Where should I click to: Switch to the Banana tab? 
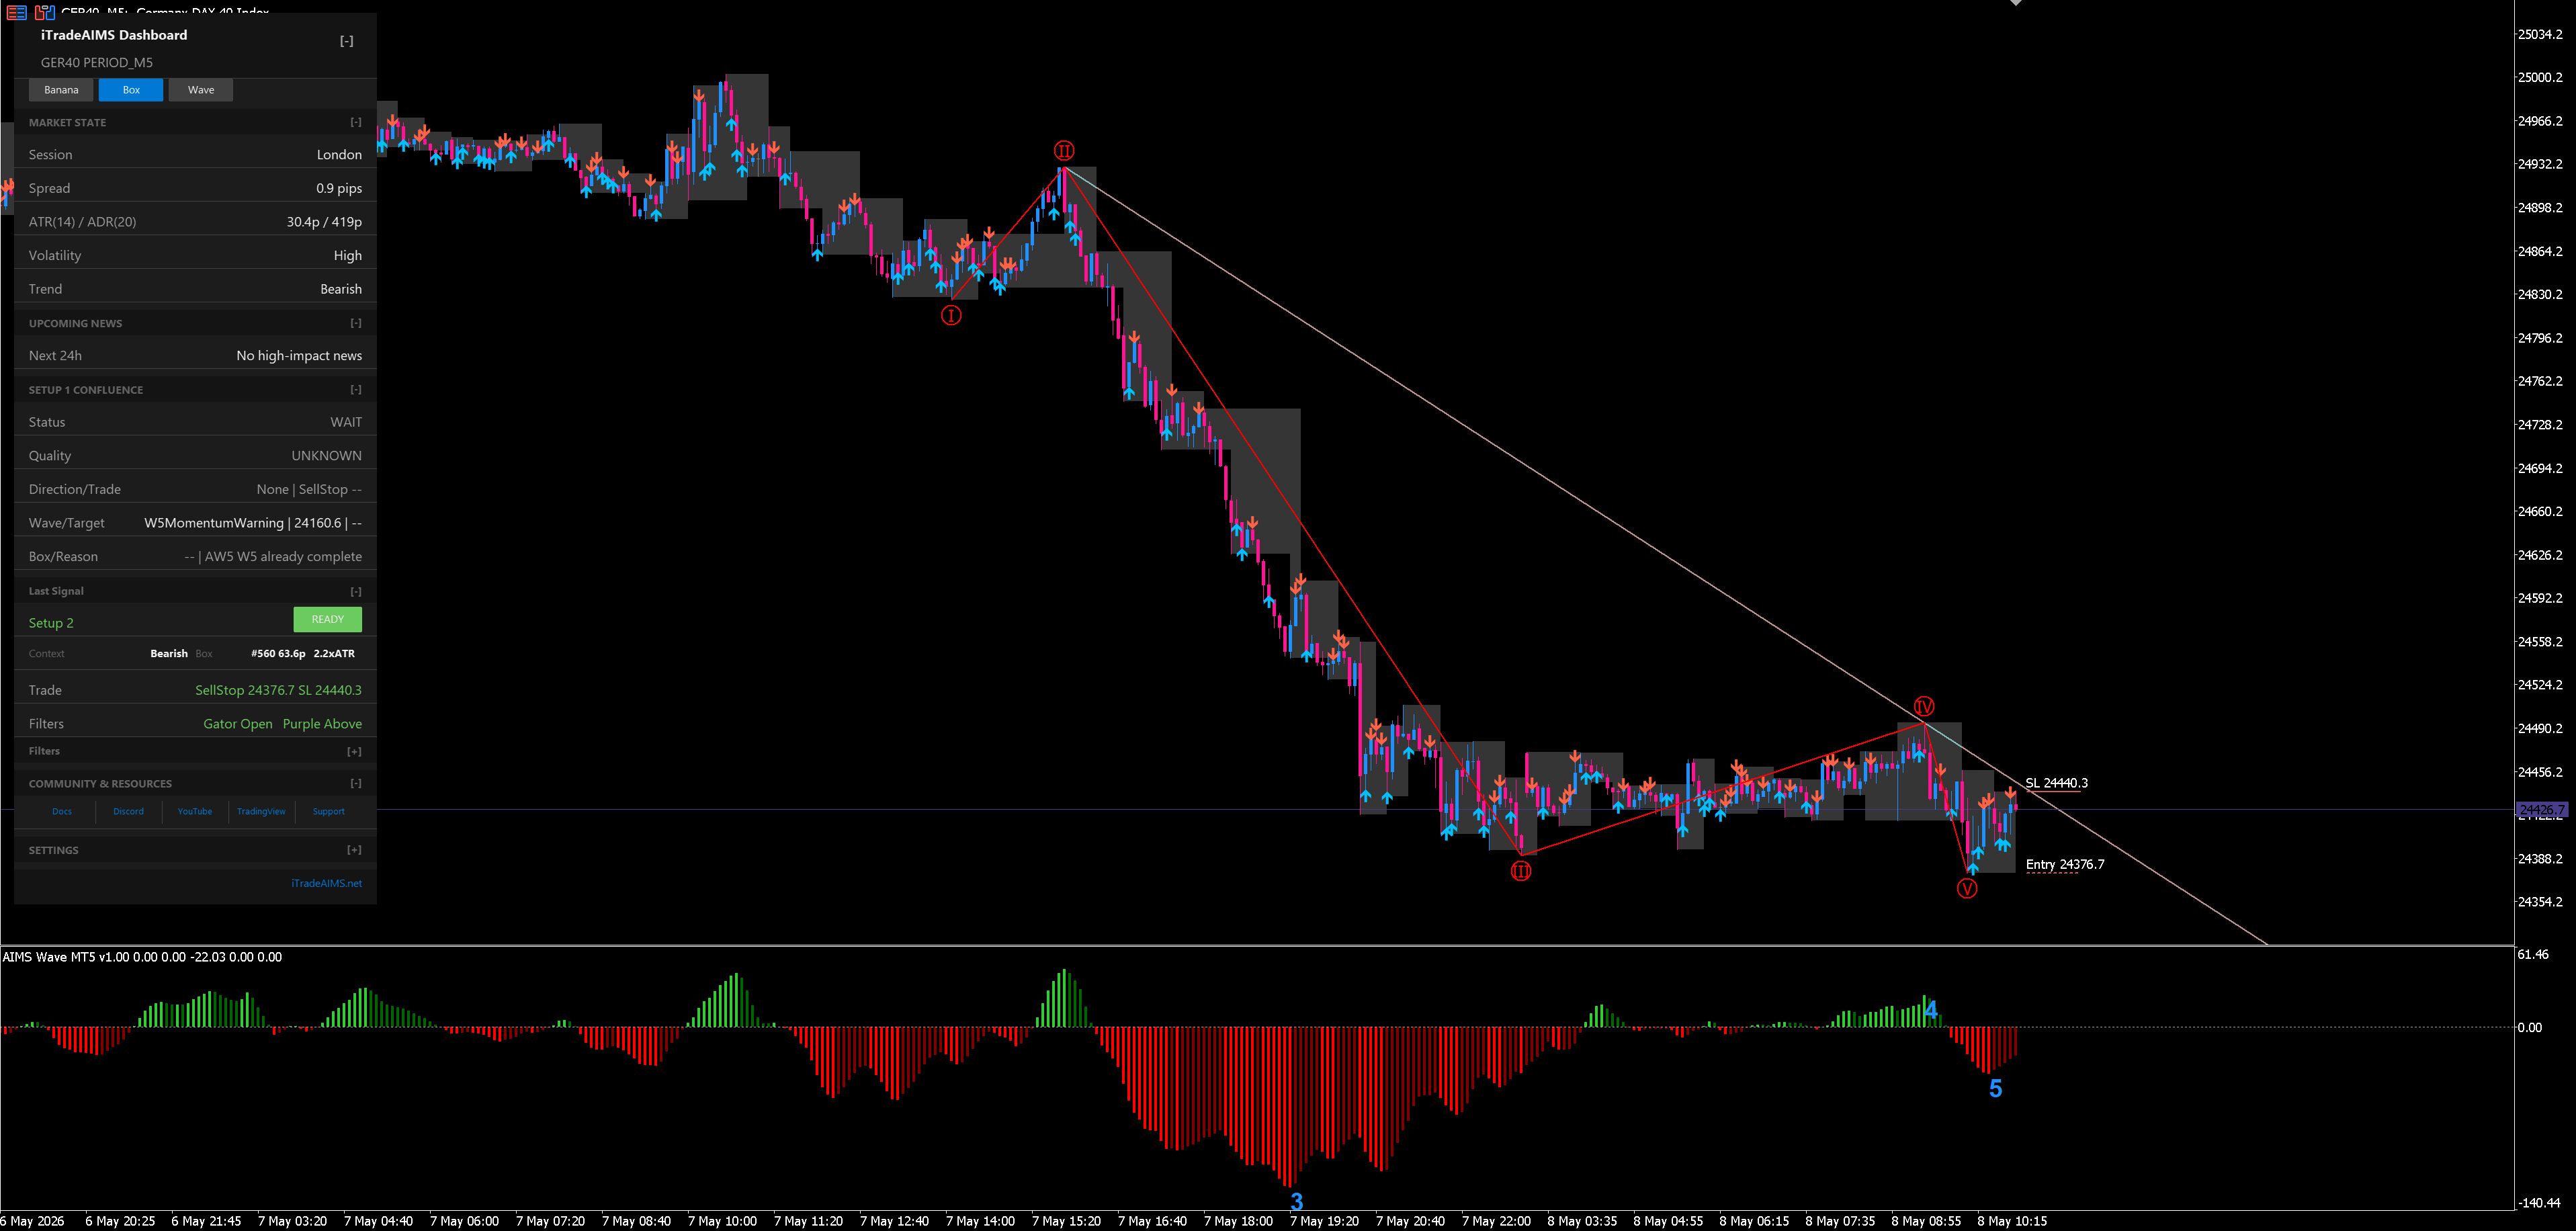[x=61, y=90]
